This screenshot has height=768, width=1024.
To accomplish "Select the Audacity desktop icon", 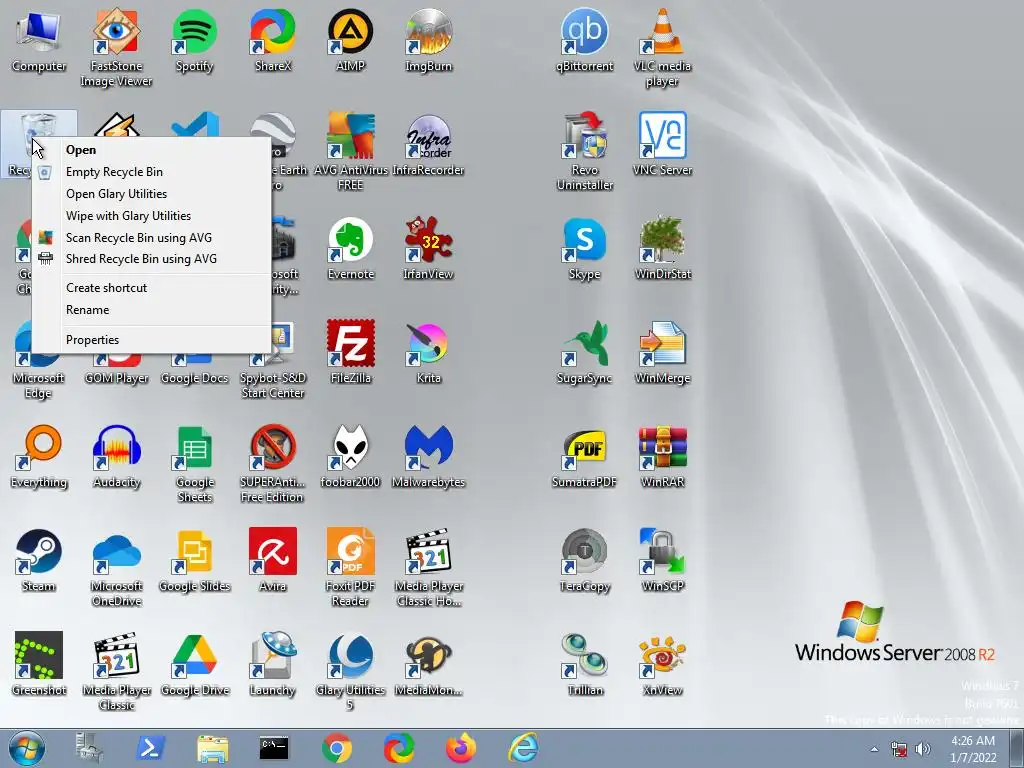I will pos(116,457).
